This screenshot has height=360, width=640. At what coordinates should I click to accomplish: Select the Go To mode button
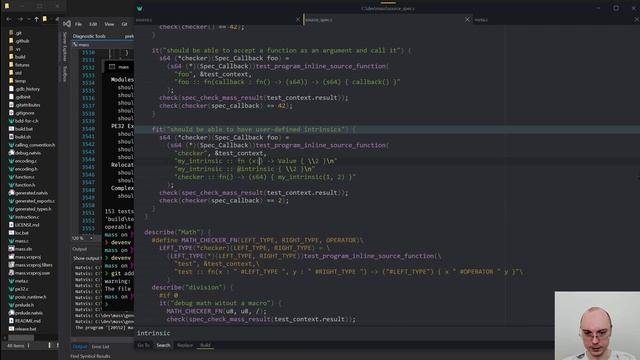(143, 345)
